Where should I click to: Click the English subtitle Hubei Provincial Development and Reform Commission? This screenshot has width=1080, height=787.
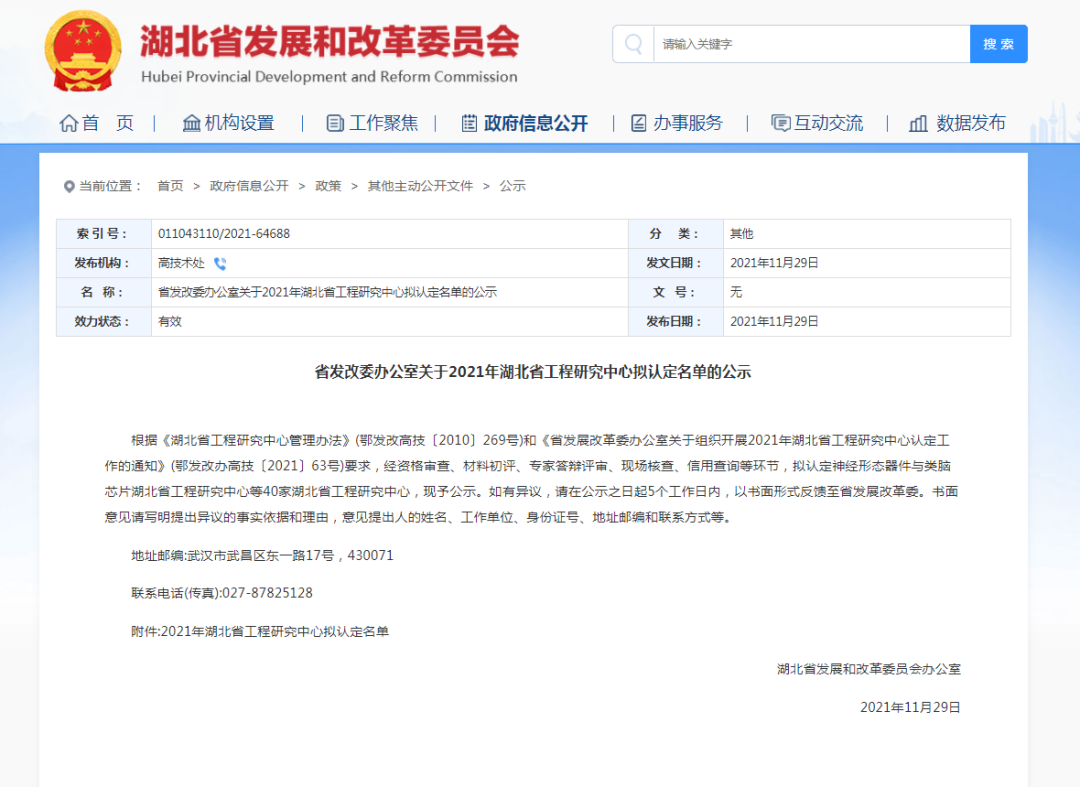pos(329,76)
